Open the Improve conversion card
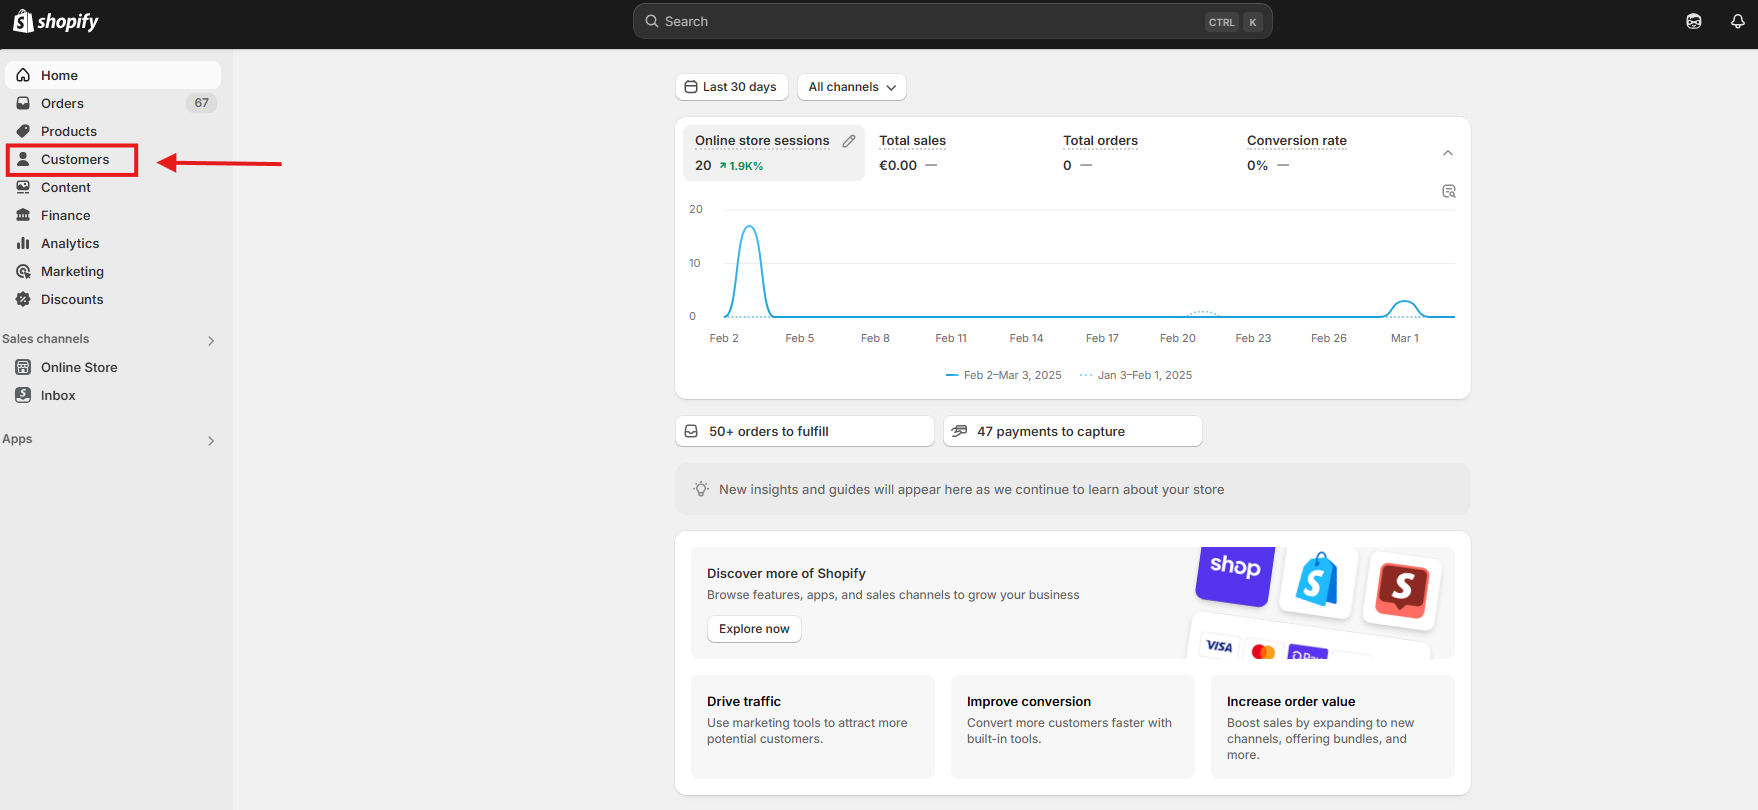The image size is (1758, 810). coord(1073,727)
